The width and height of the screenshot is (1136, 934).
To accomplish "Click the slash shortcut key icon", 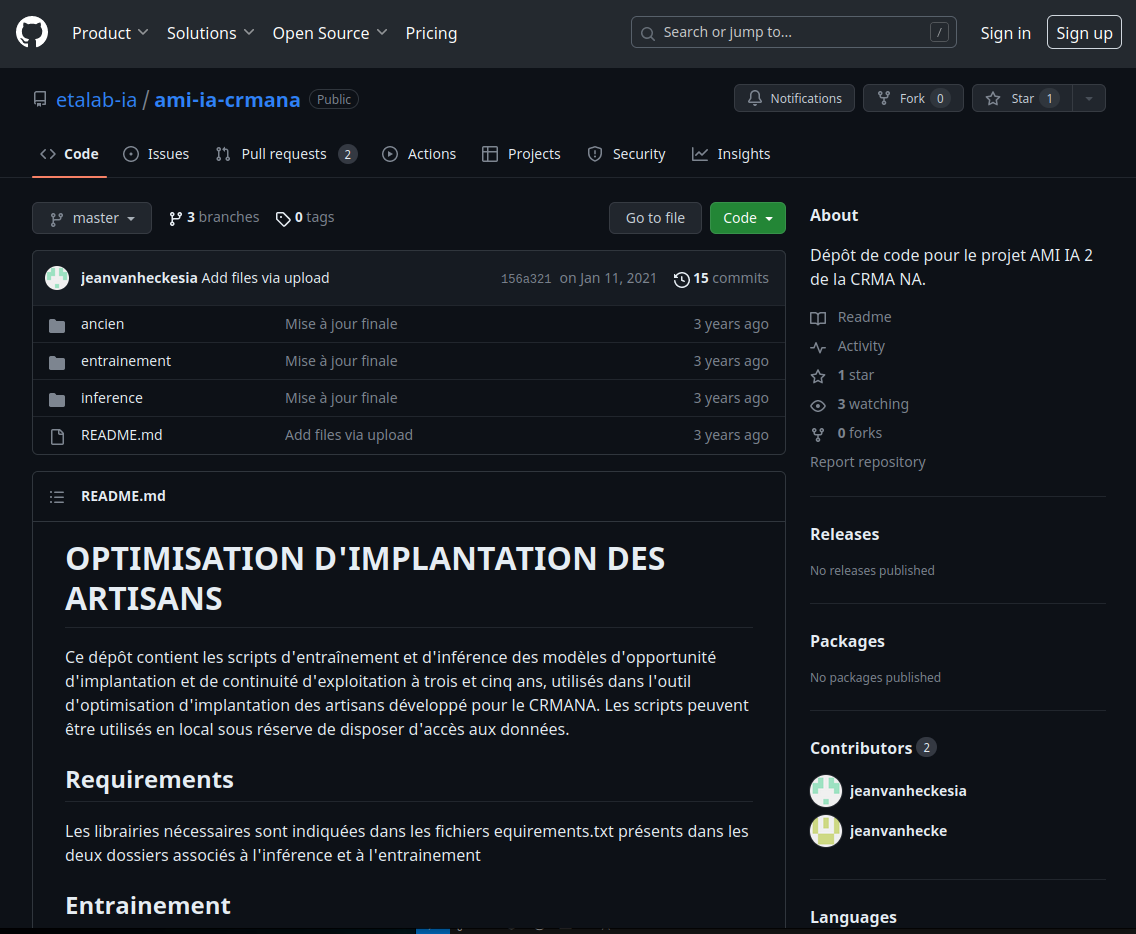I will click(939, 33).
